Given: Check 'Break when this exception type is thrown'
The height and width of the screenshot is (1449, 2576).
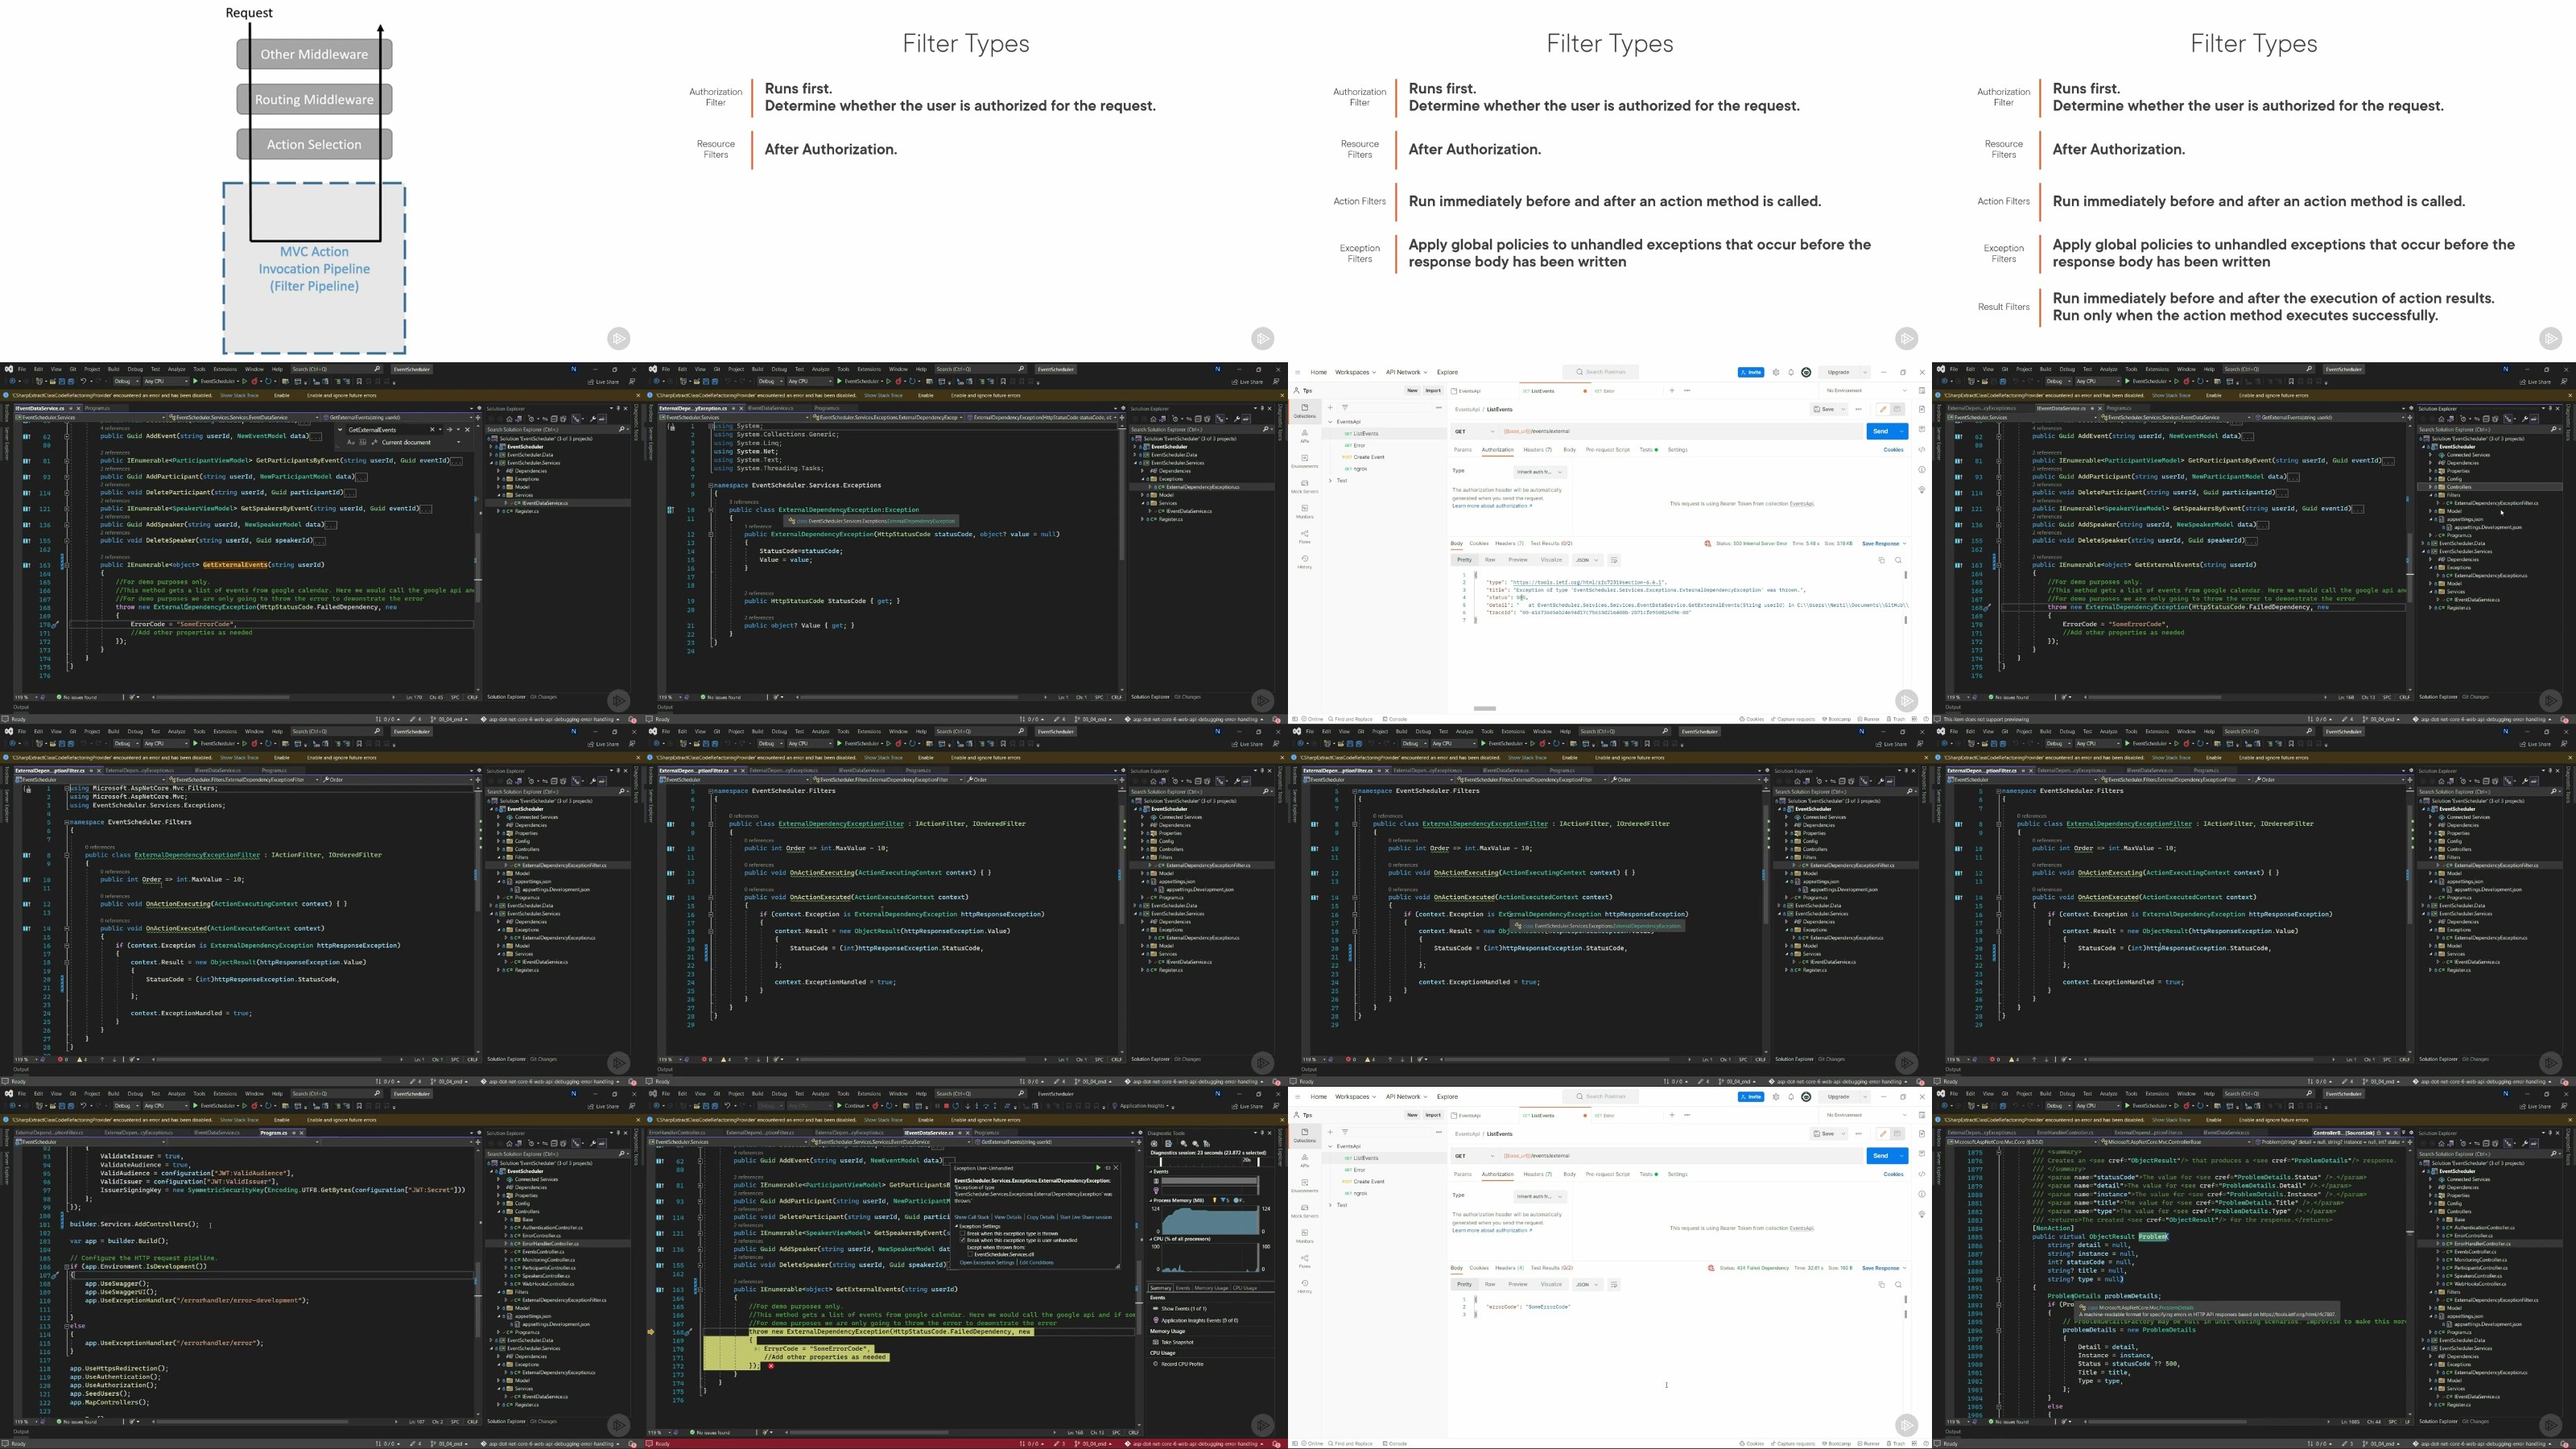Looking at the screenshot, I should pyautogui.click(x=963, y=1234).
